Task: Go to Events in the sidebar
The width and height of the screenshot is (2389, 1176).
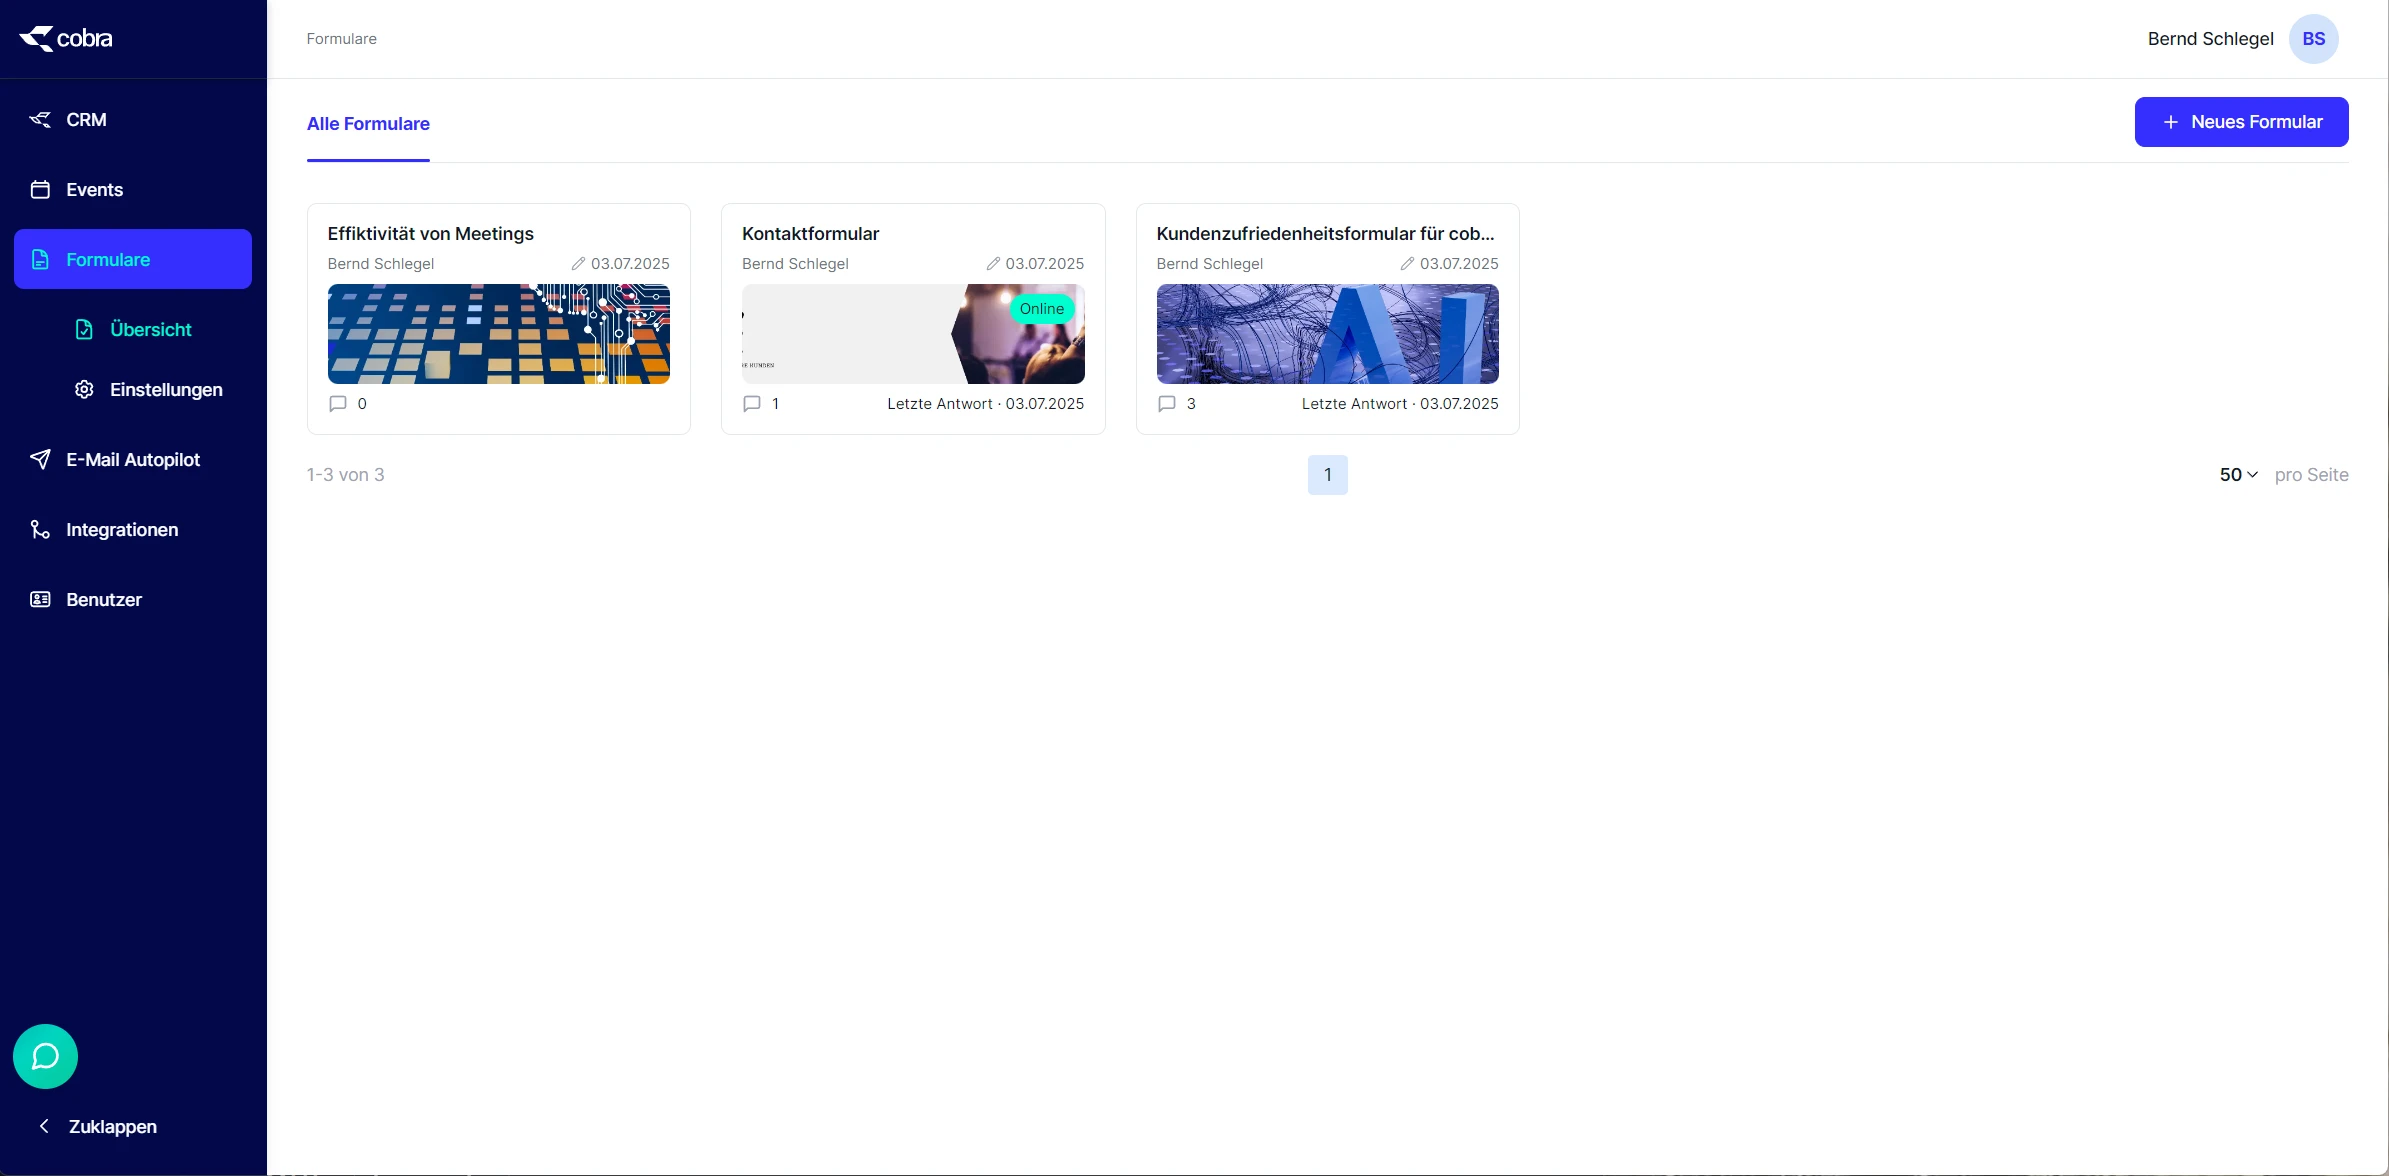Action: coord(94,190)
